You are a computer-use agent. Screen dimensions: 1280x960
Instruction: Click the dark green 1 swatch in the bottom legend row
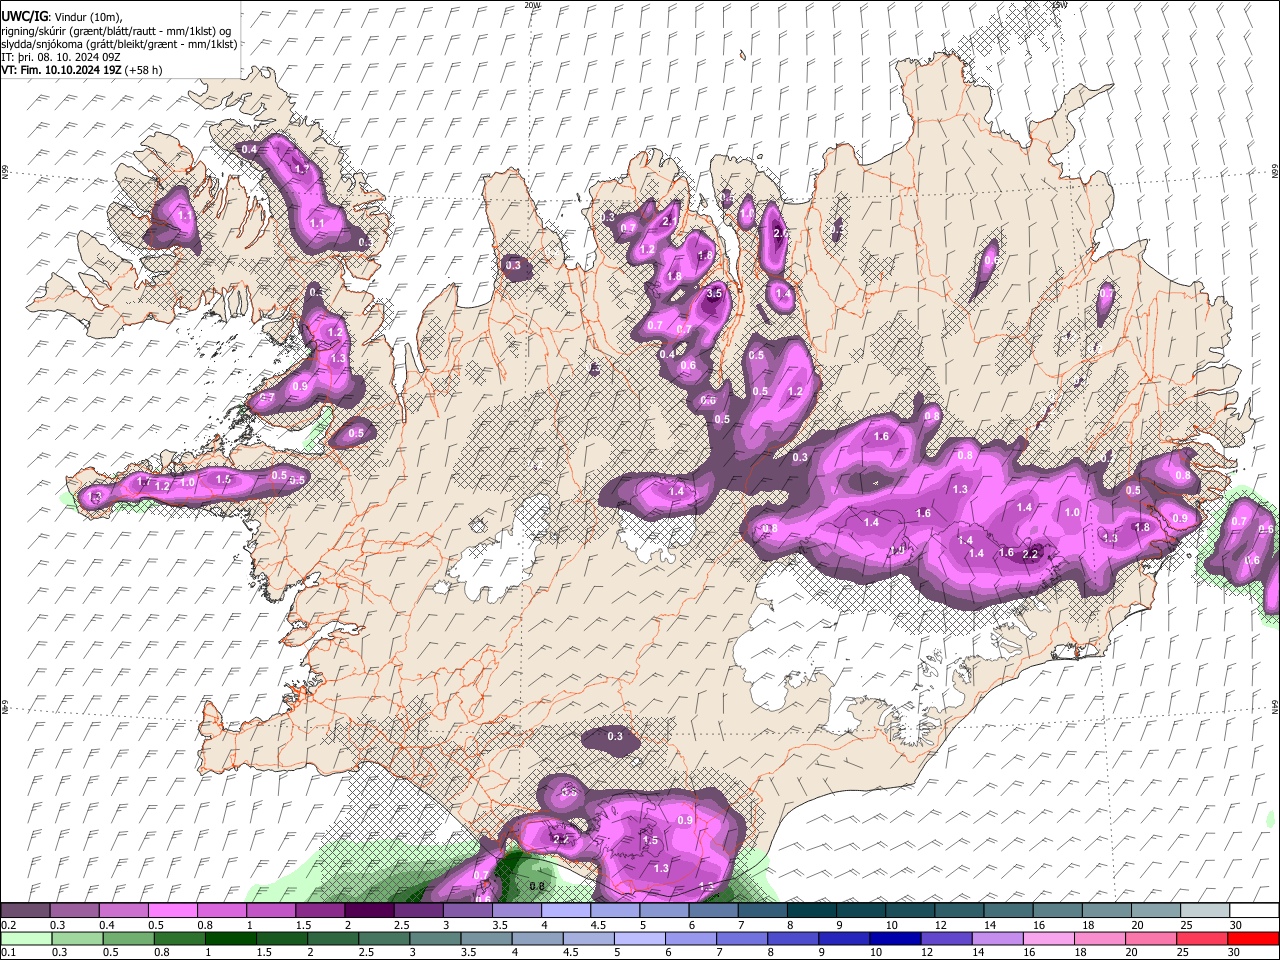click(x=231, y=939)
